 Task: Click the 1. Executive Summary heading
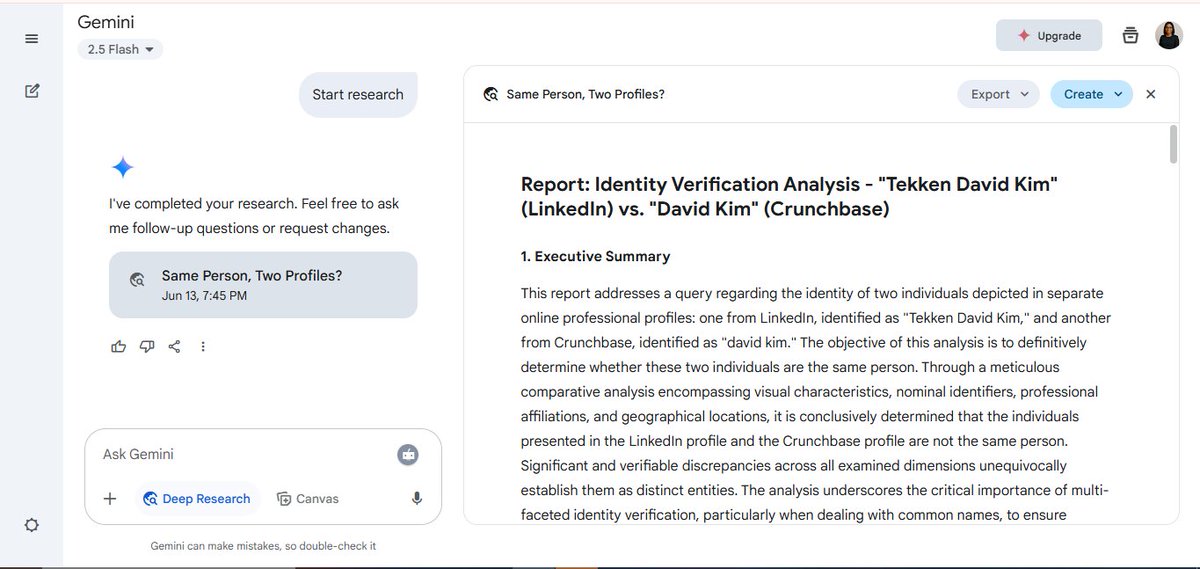pos(596,257)
